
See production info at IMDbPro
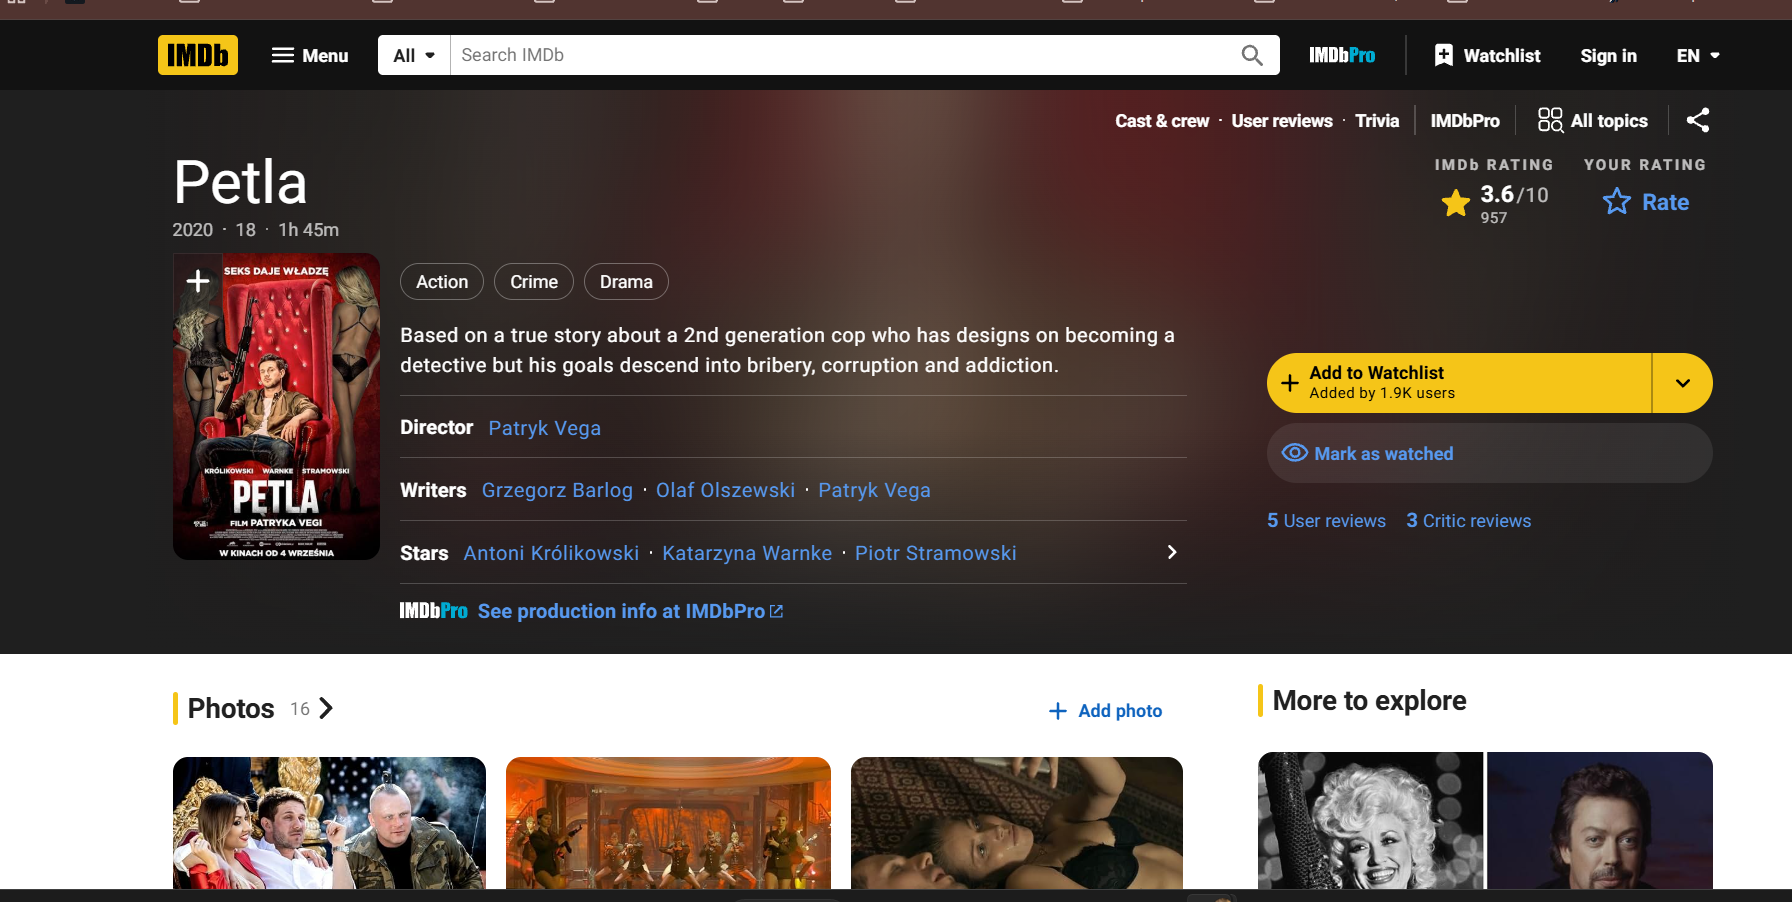pos(630,611)
